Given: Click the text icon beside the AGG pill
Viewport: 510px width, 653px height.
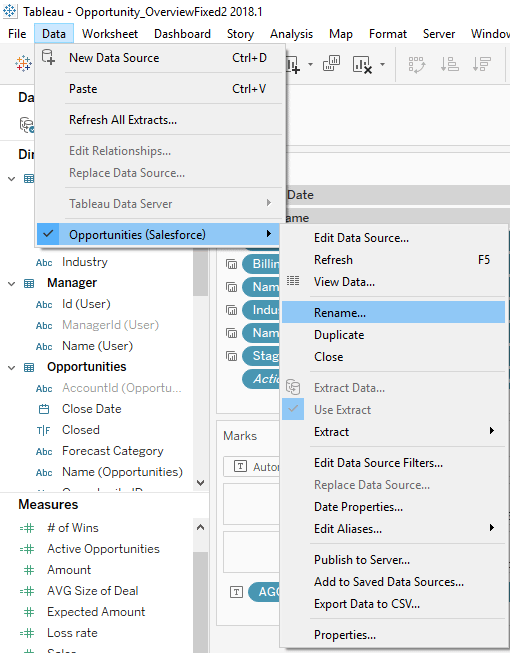Looking at the screenshot, I should pos(236,592).
